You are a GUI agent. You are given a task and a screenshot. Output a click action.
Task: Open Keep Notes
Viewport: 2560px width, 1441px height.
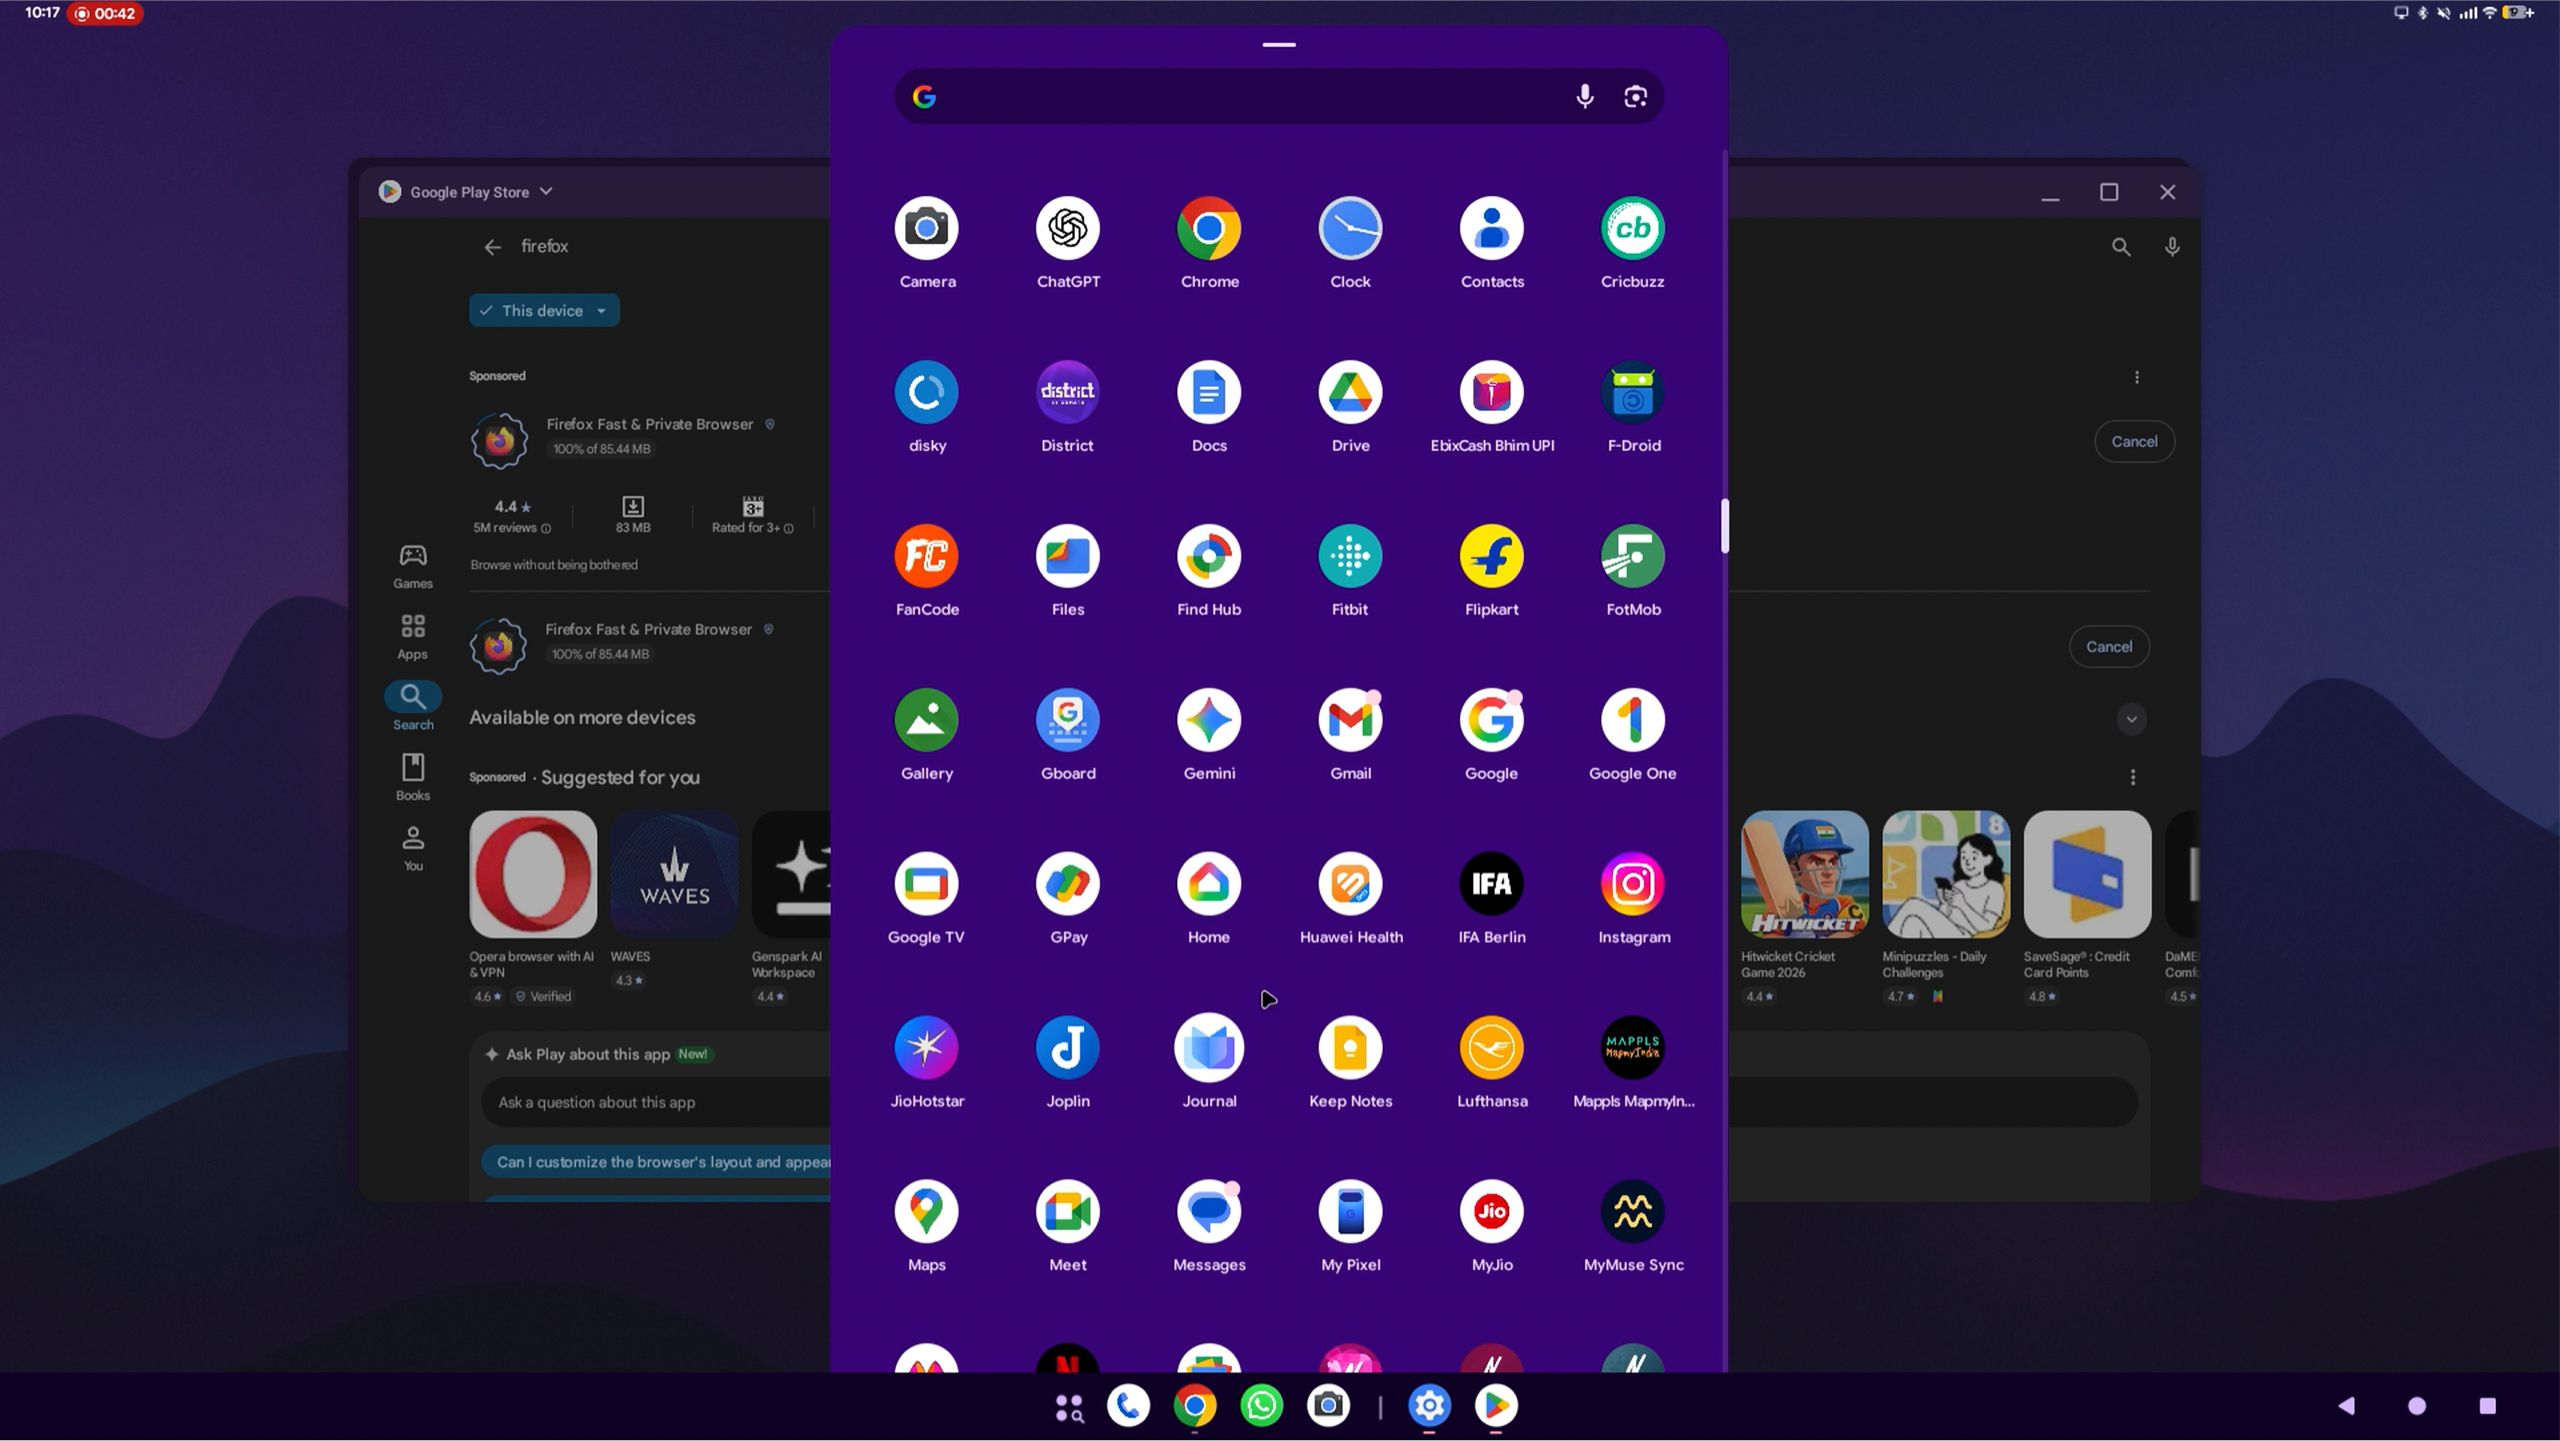(x=1350, y=1049)
